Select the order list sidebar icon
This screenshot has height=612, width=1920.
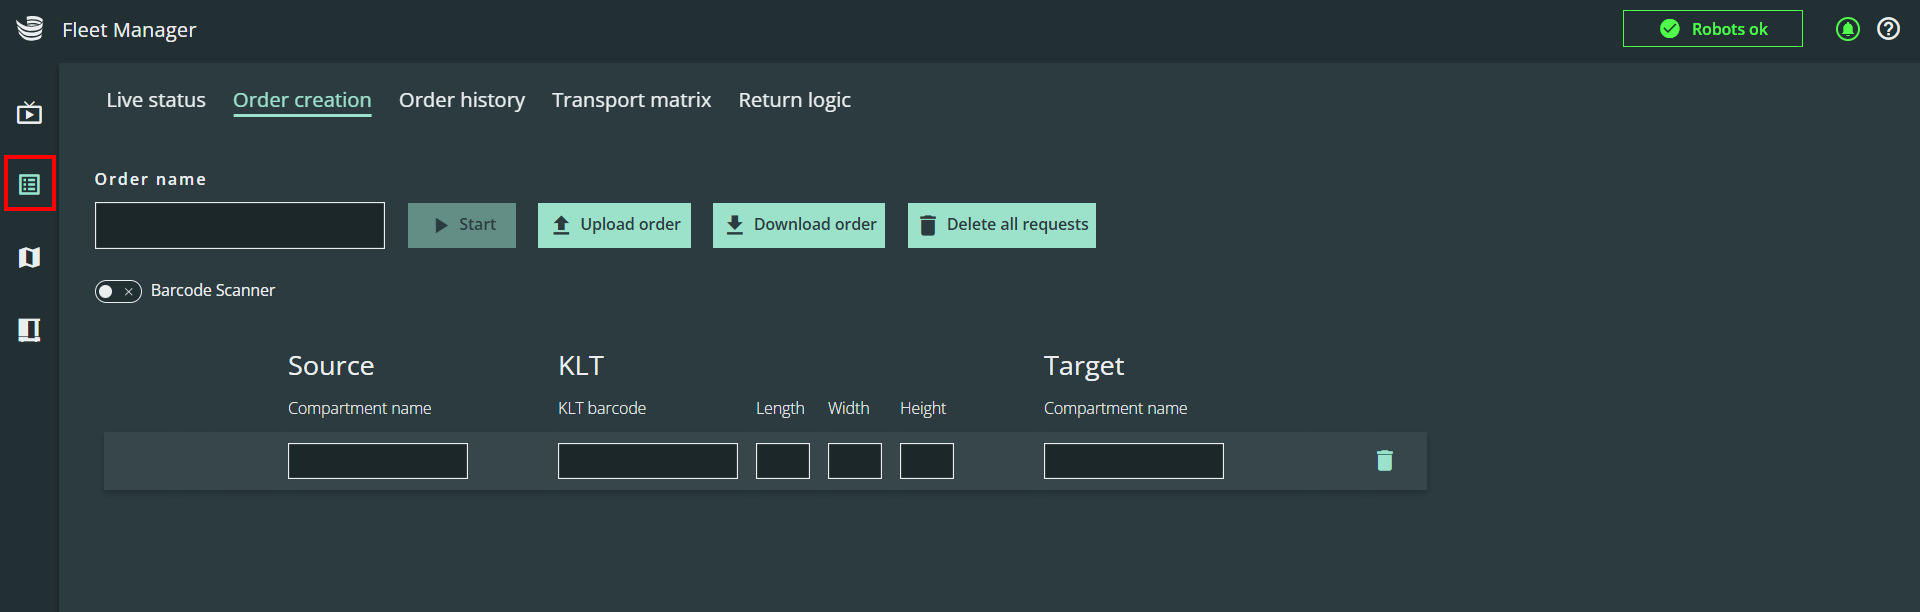(x=29, y=184)
